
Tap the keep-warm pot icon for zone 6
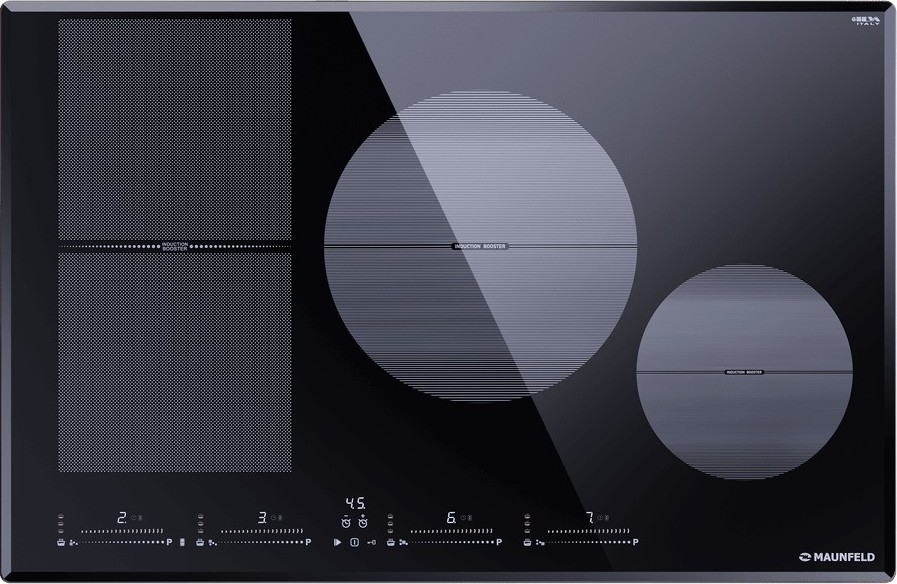click(x=390, y=542)
